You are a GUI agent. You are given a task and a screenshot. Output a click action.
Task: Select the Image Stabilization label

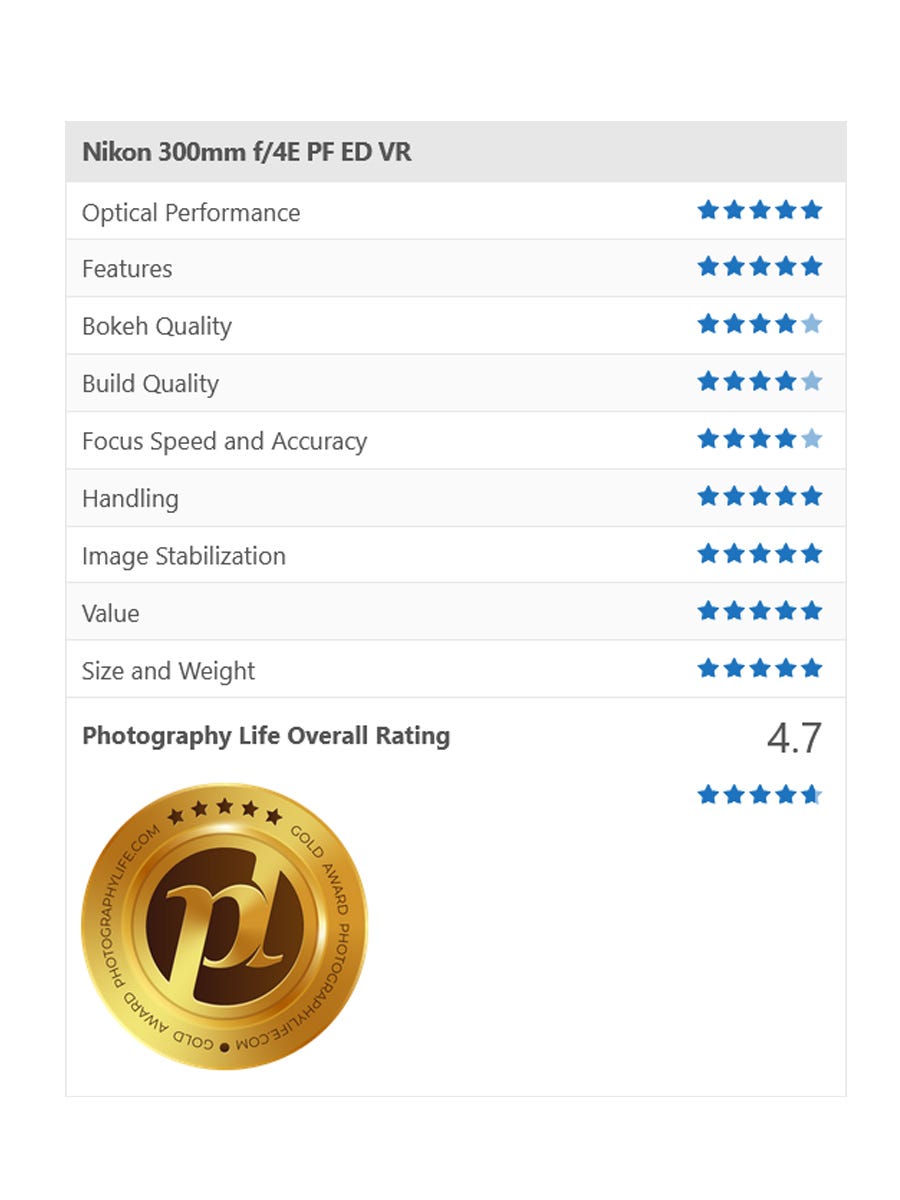pos(184,556)
